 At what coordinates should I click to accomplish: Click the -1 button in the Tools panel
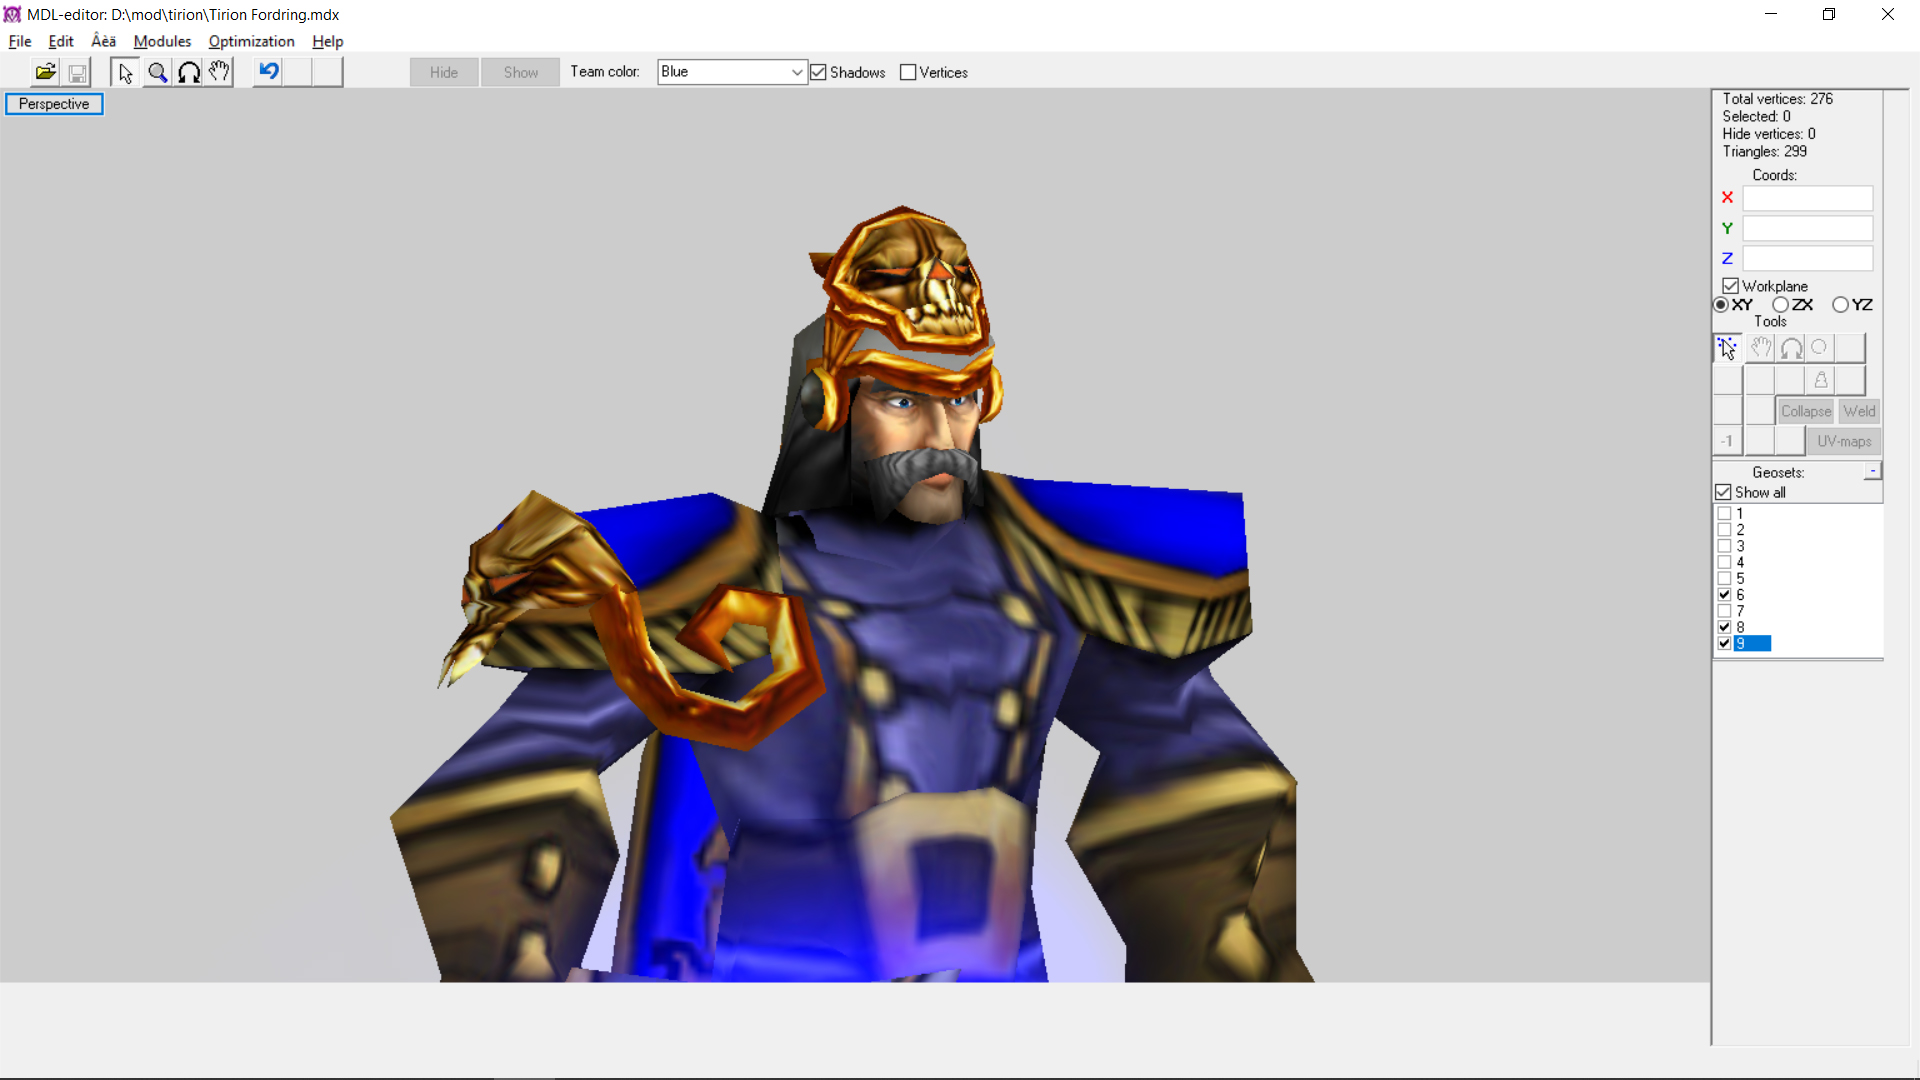point(1728,441)
